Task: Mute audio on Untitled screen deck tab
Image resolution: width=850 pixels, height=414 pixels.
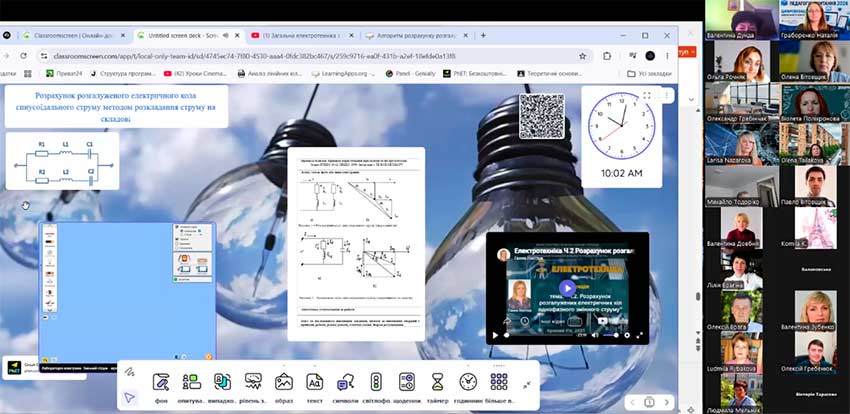Action: [224, 36]
